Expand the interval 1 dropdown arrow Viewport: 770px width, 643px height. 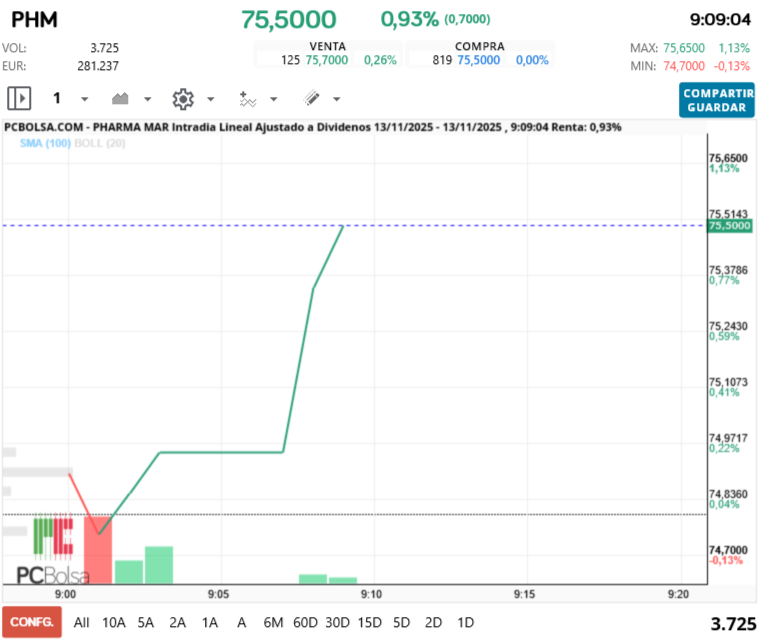click(84, 100)
